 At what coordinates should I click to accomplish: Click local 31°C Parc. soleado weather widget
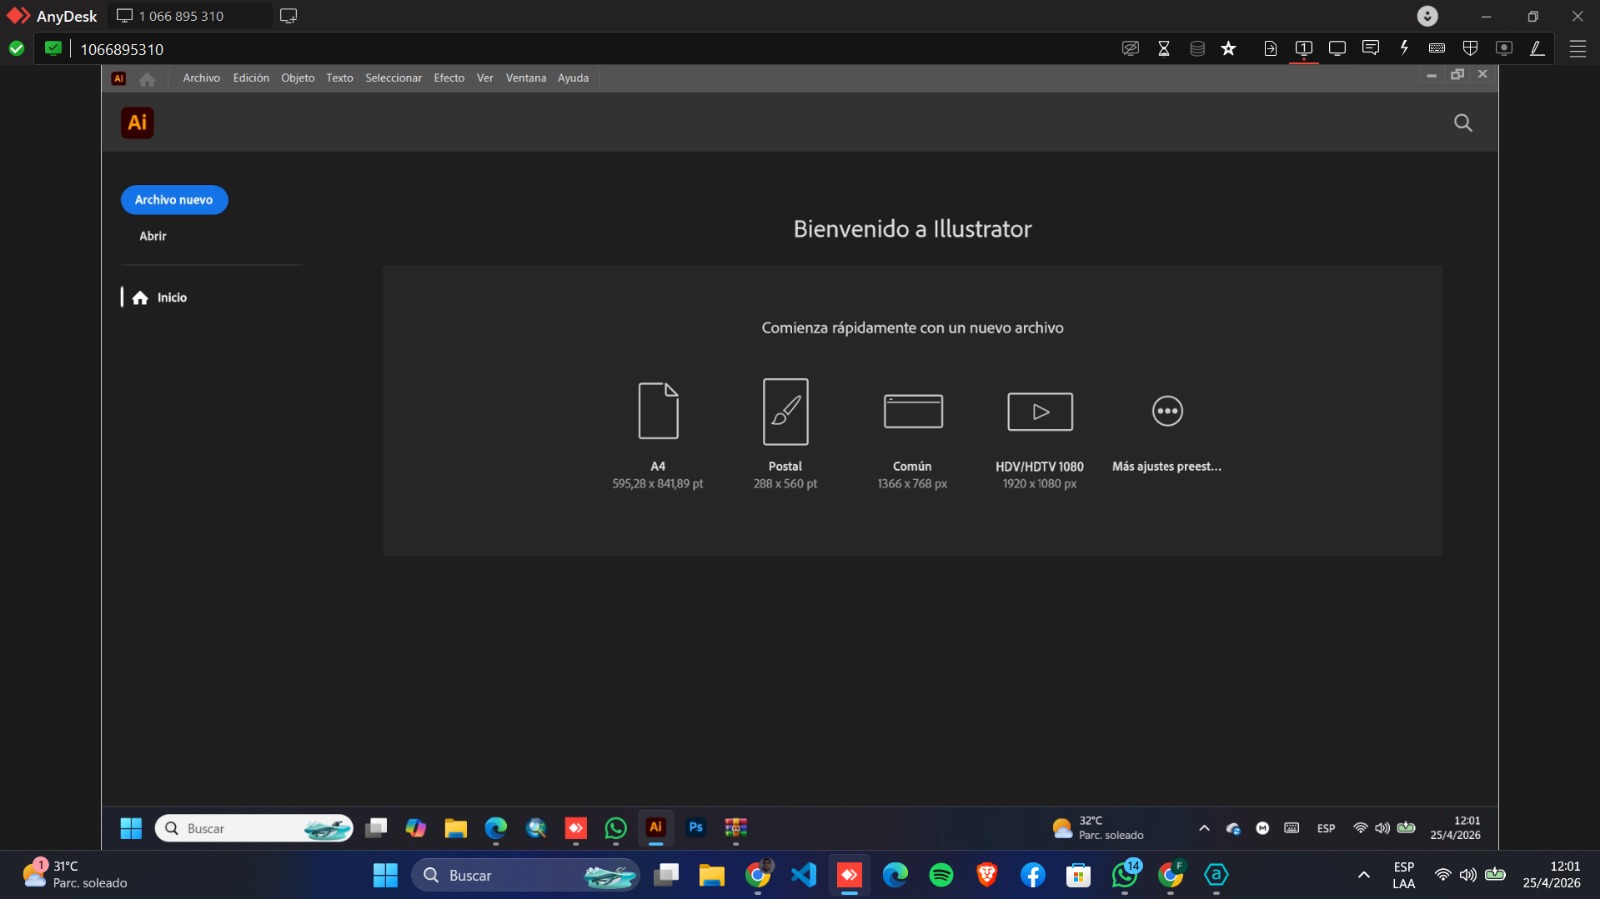pyautogui.click(x=77, y=874)
